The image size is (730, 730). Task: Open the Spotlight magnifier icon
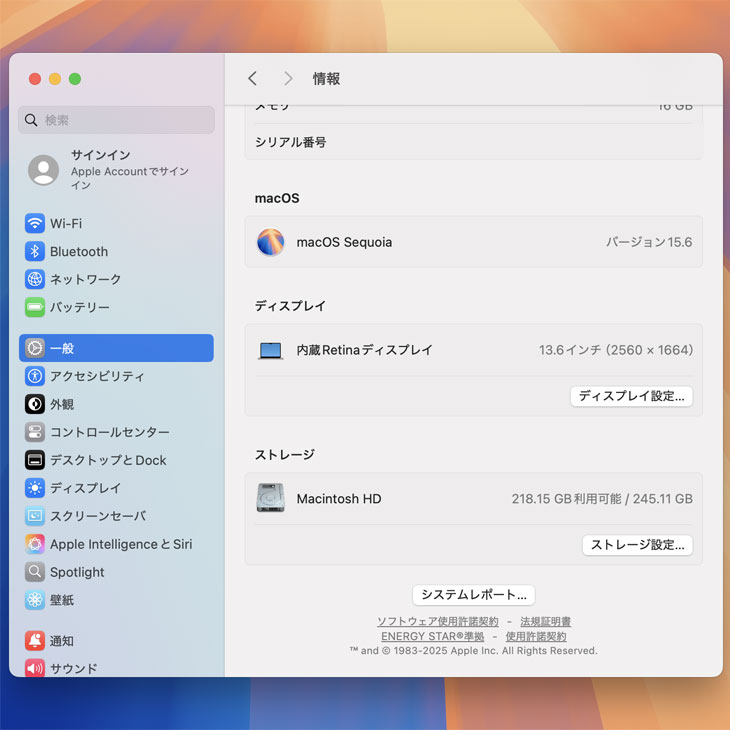click(35, 572)
